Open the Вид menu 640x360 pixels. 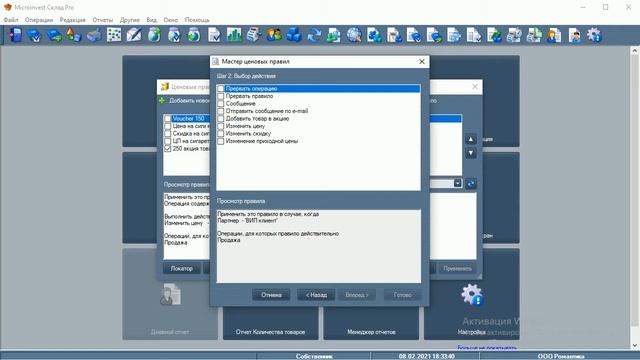[x=151, y=20]
